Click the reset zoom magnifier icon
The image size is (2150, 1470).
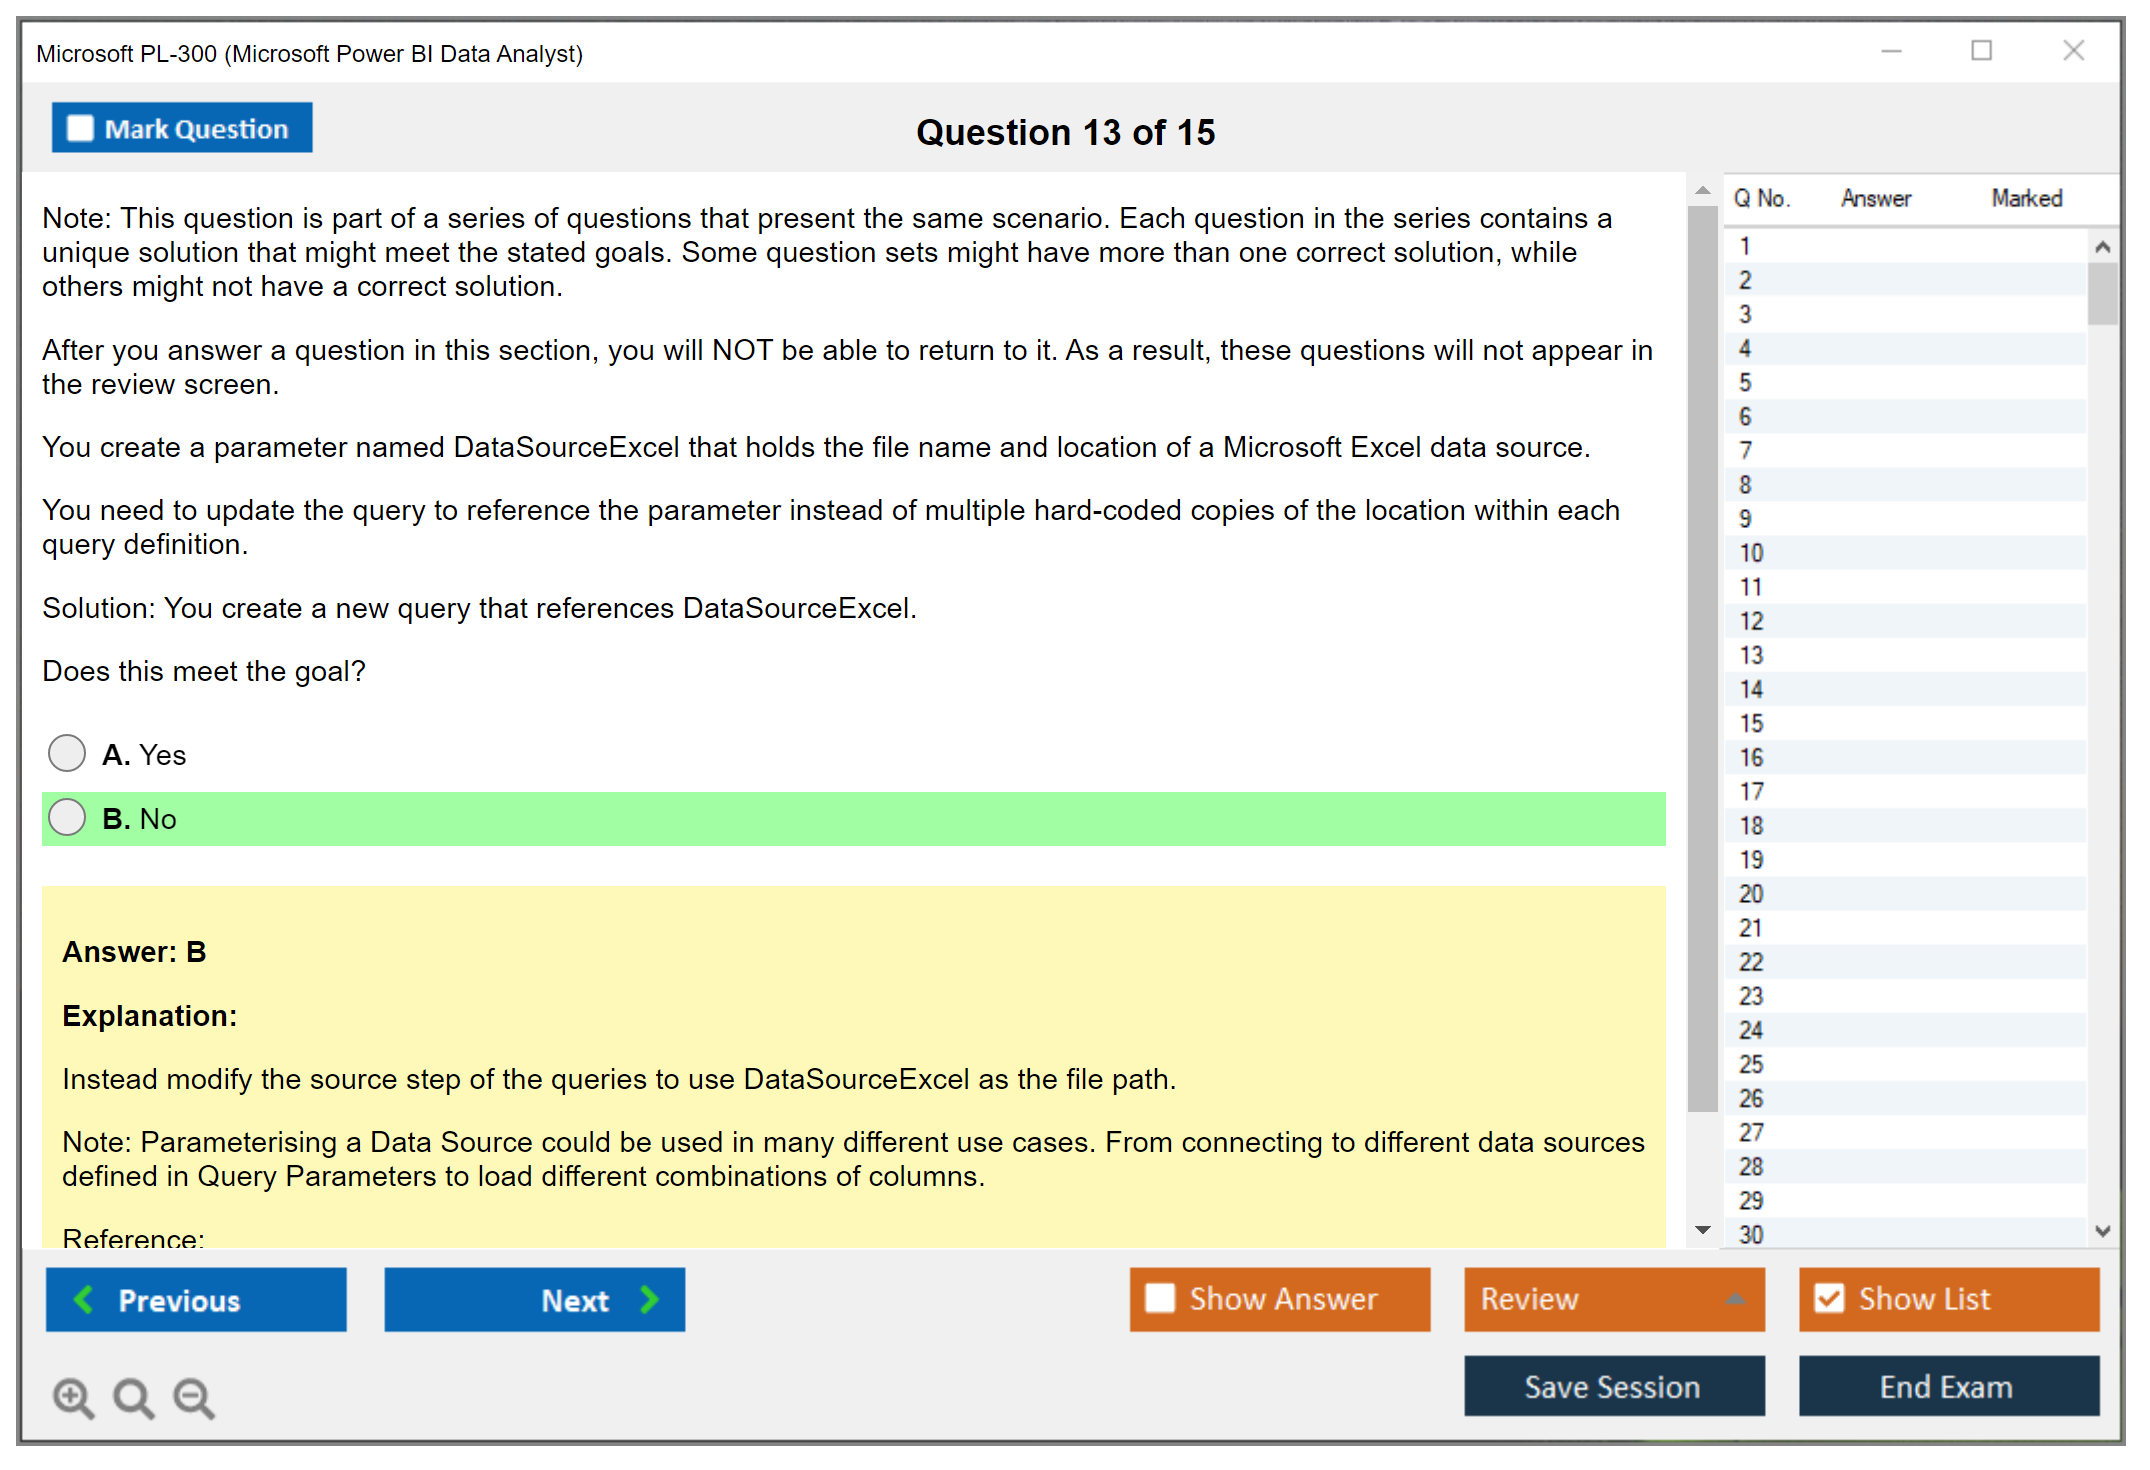click(x=133, y=1397)
